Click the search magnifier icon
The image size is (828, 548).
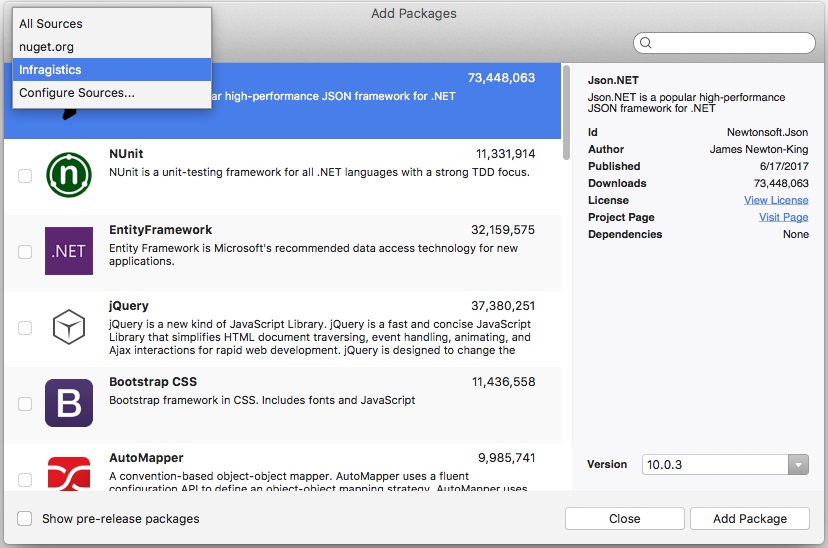(x=646, y=43)
